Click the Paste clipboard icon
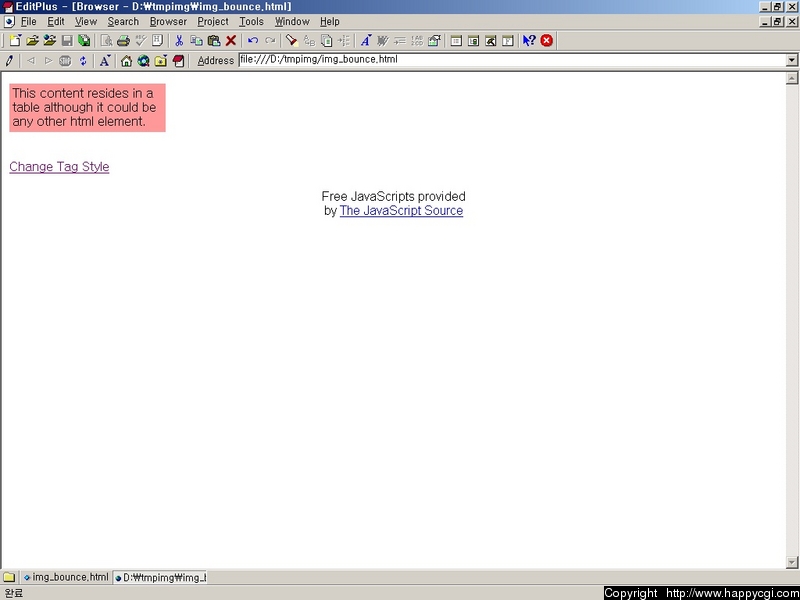The image size is (800, 600). (214, 41)
